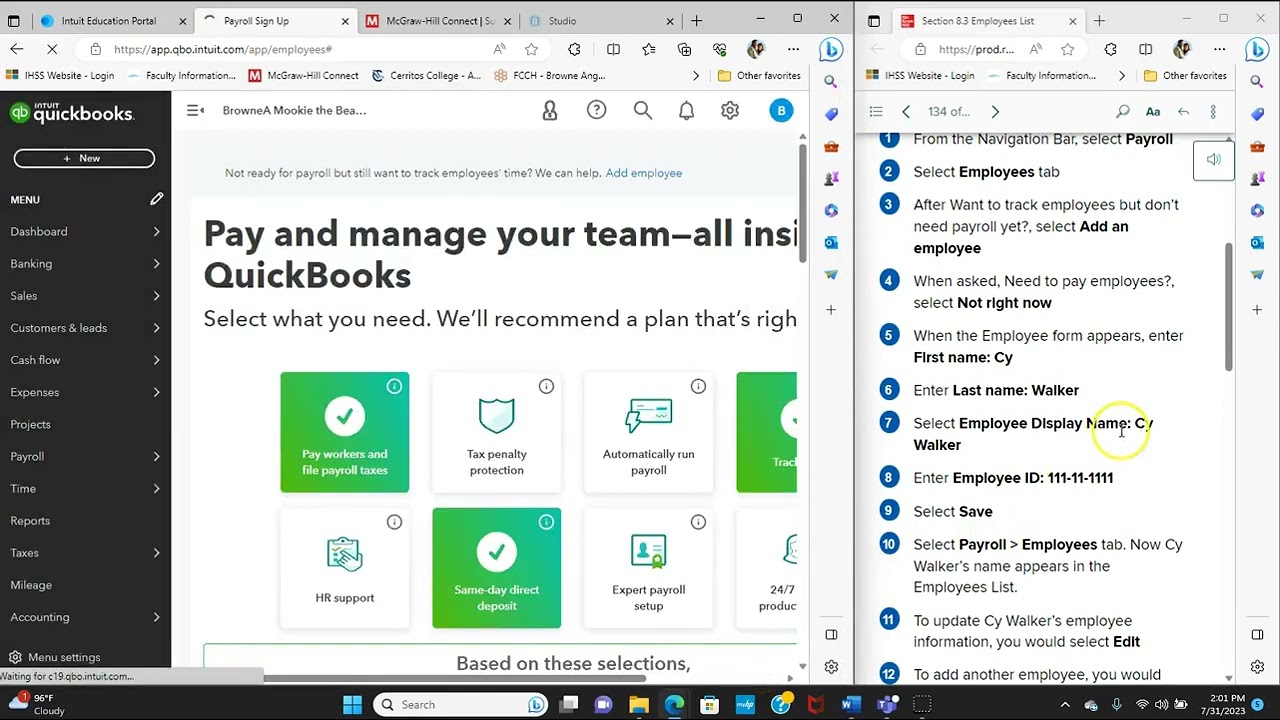Viewport: 1280px width, 720px height.
Task: Open Reports in the QuickBooks menu
Action: (30, 521)
